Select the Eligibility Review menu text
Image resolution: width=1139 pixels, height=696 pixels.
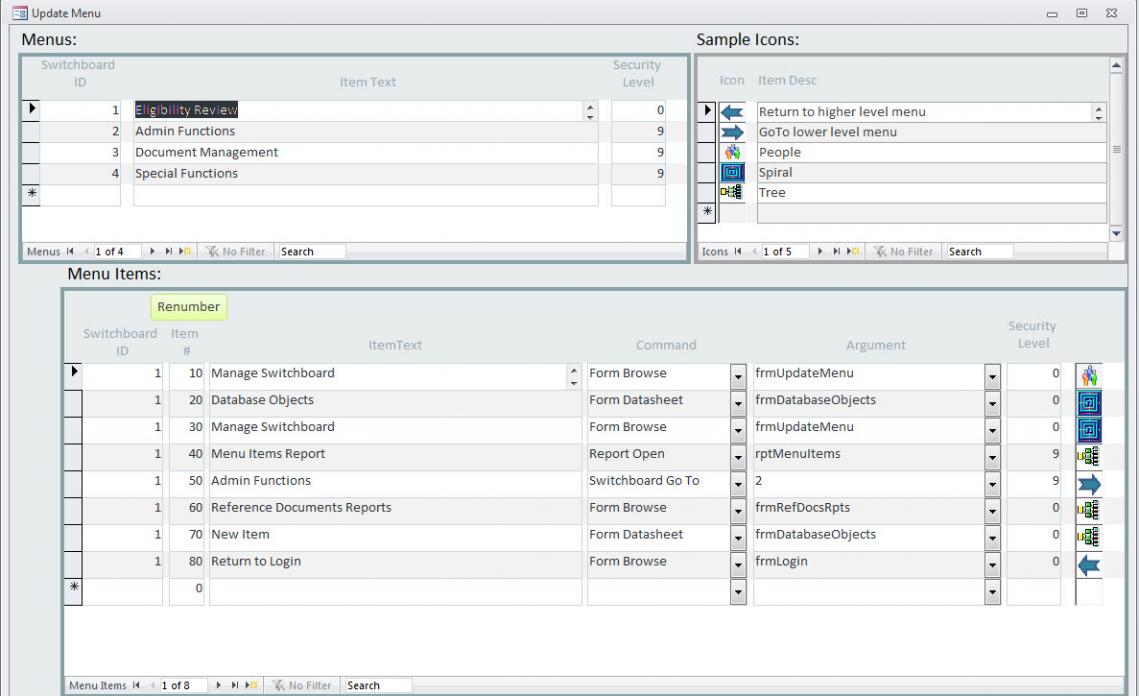[x=187, y=110]
